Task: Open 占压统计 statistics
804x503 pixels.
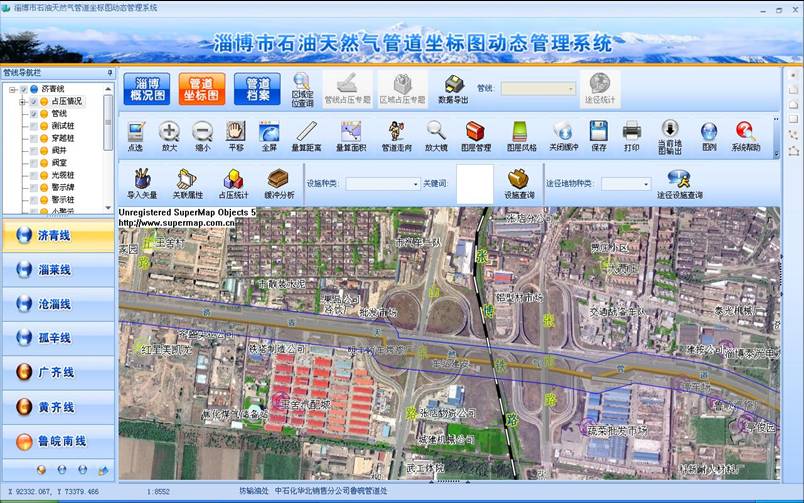Action: click(233, 184)
